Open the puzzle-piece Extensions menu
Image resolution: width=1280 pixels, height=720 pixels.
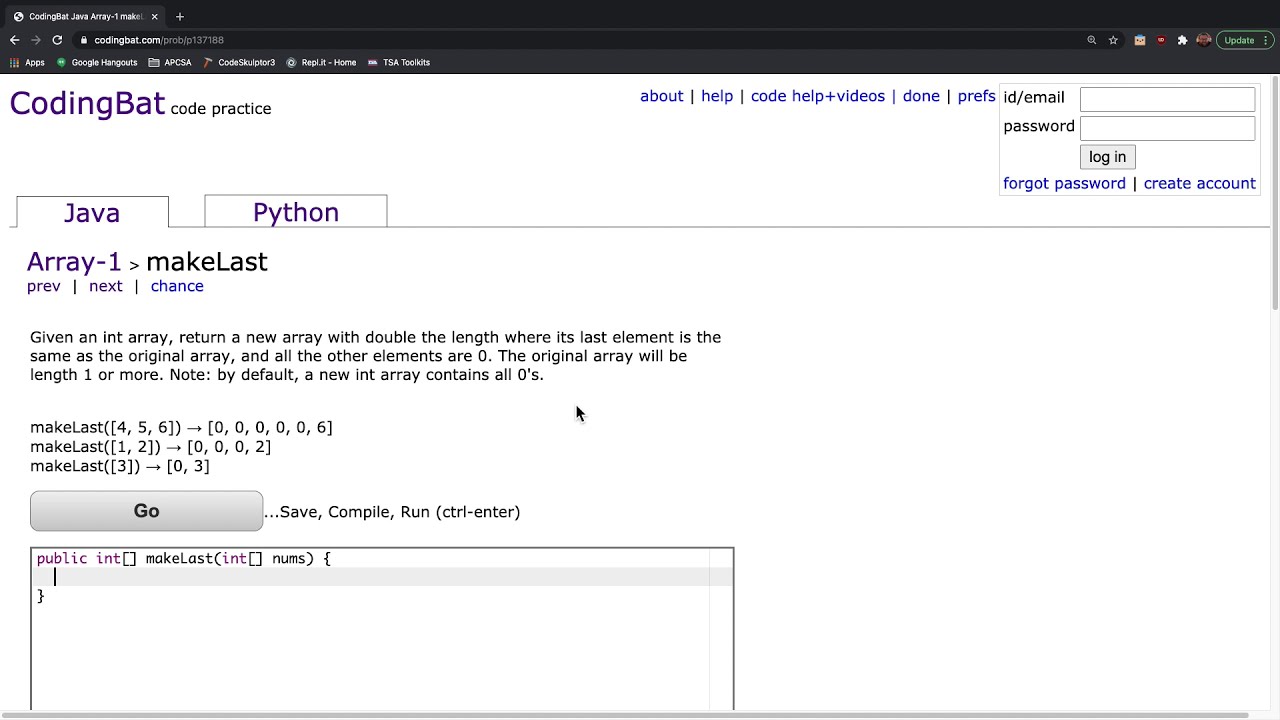pos(1182,40)
